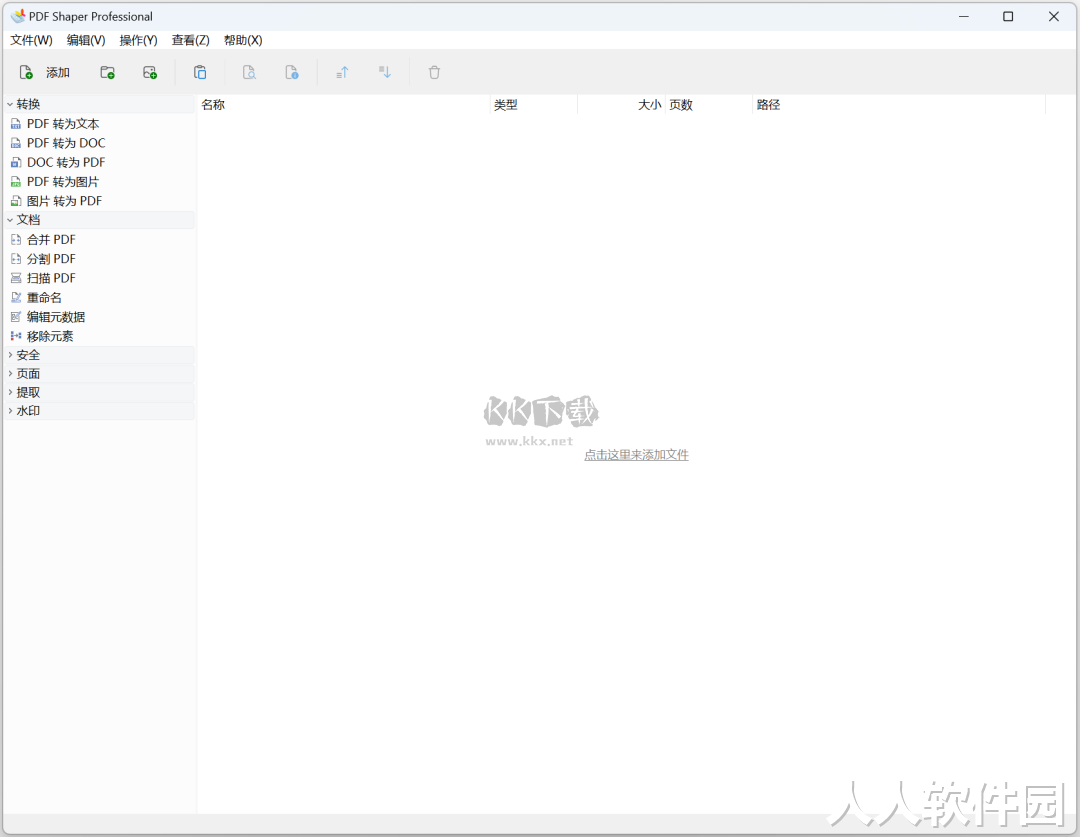Image resolution: width=1080 pixels, height=837 pixels.
Task: Expand the 提取 section
Action: pyautogui.click(x=10, y=392)
